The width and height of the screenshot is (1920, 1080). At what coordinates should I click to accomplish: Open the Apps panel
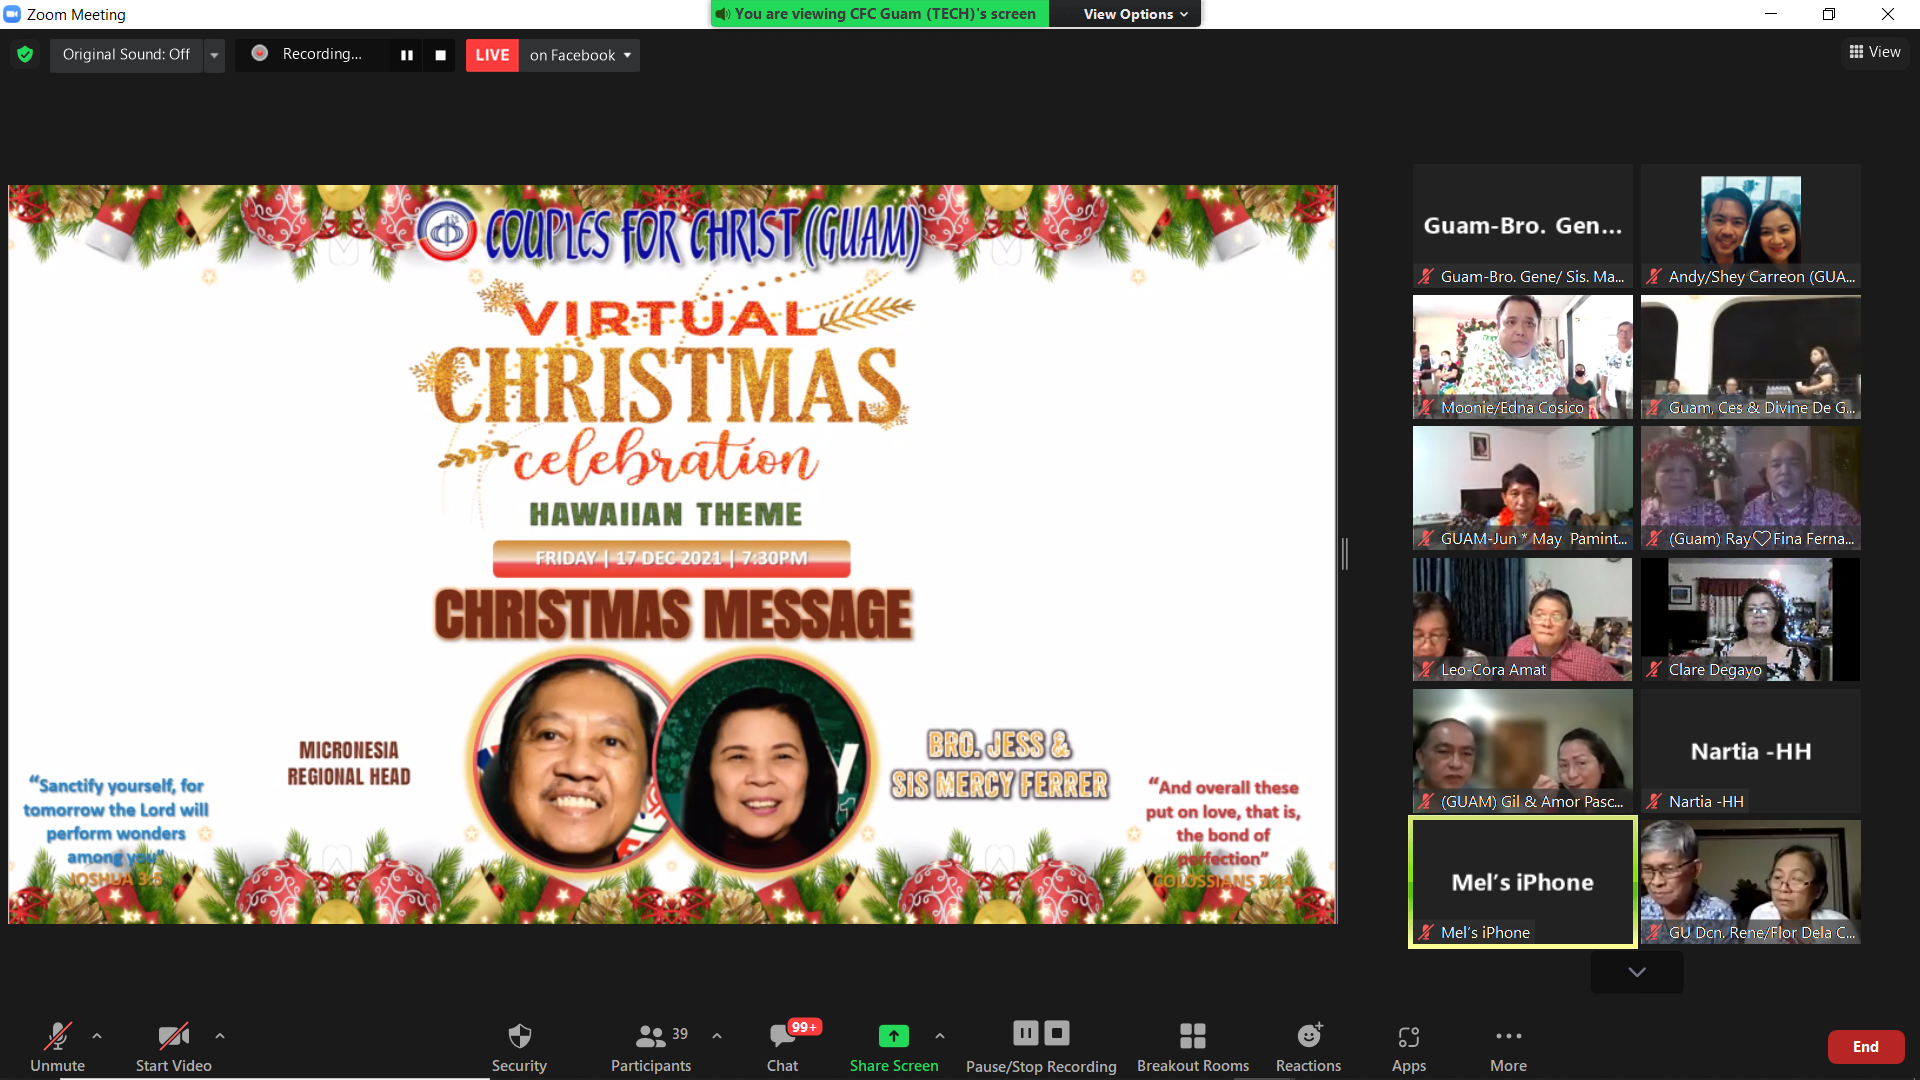coord(1409,1046)
